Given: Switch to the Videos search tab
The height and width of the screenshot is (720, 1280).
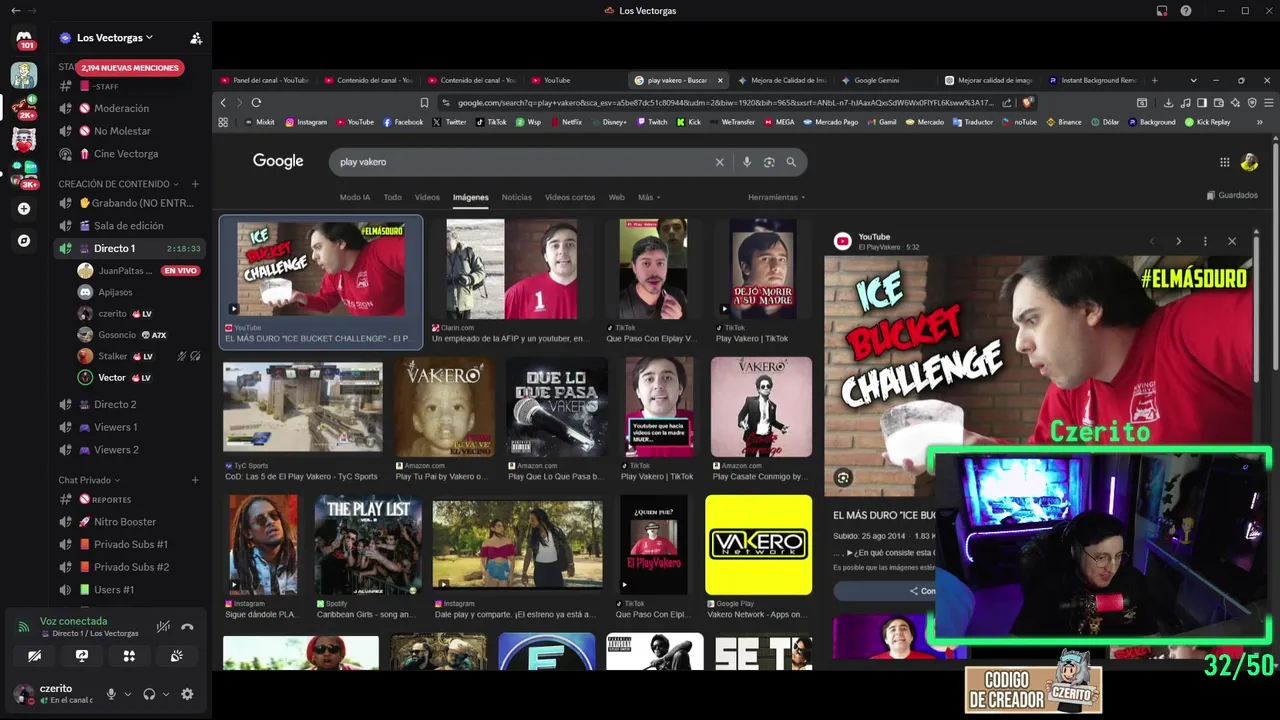Looking at the screenshot, I should (427, 197).
